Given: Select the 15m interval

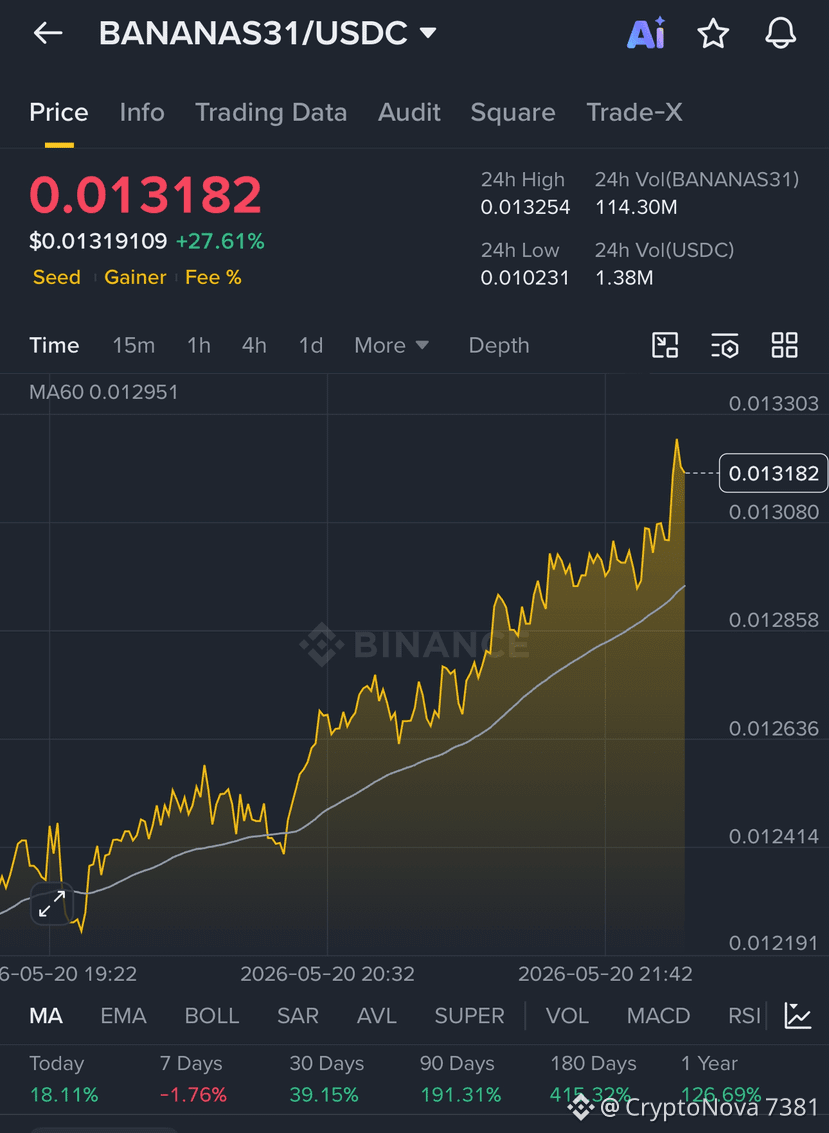Looking at the screenshot, I should [x=133, y=345].
